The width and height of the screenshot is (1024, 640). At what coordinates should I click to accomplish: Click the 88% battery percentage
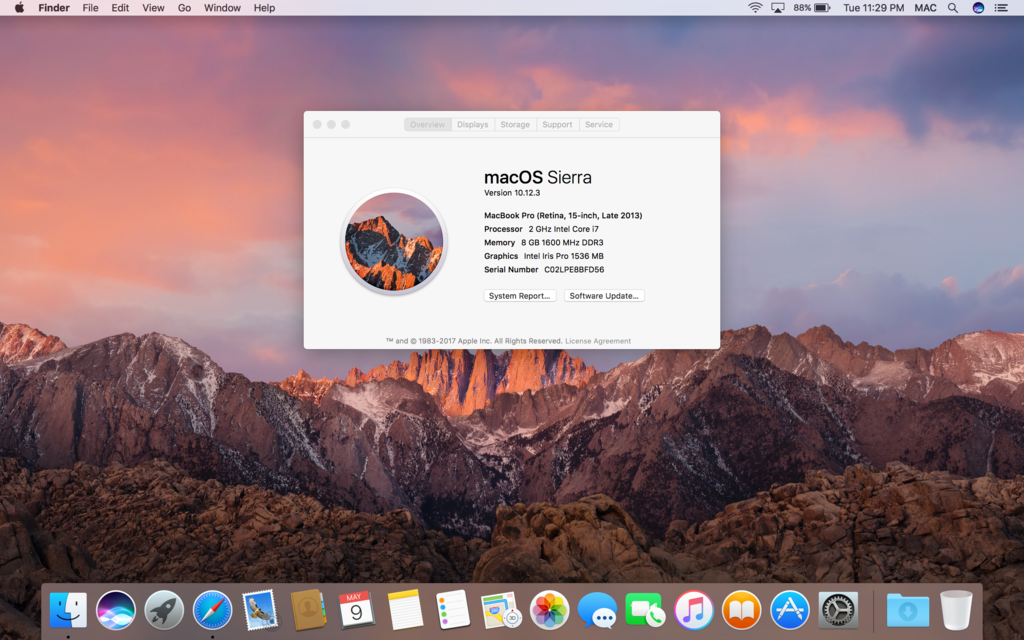(x=802, y=8)
